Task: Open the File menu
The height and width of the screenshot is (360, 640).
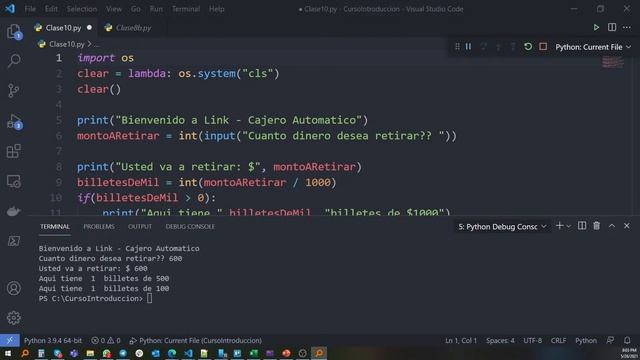Action: pyautogui.click(x=30, y=9)
